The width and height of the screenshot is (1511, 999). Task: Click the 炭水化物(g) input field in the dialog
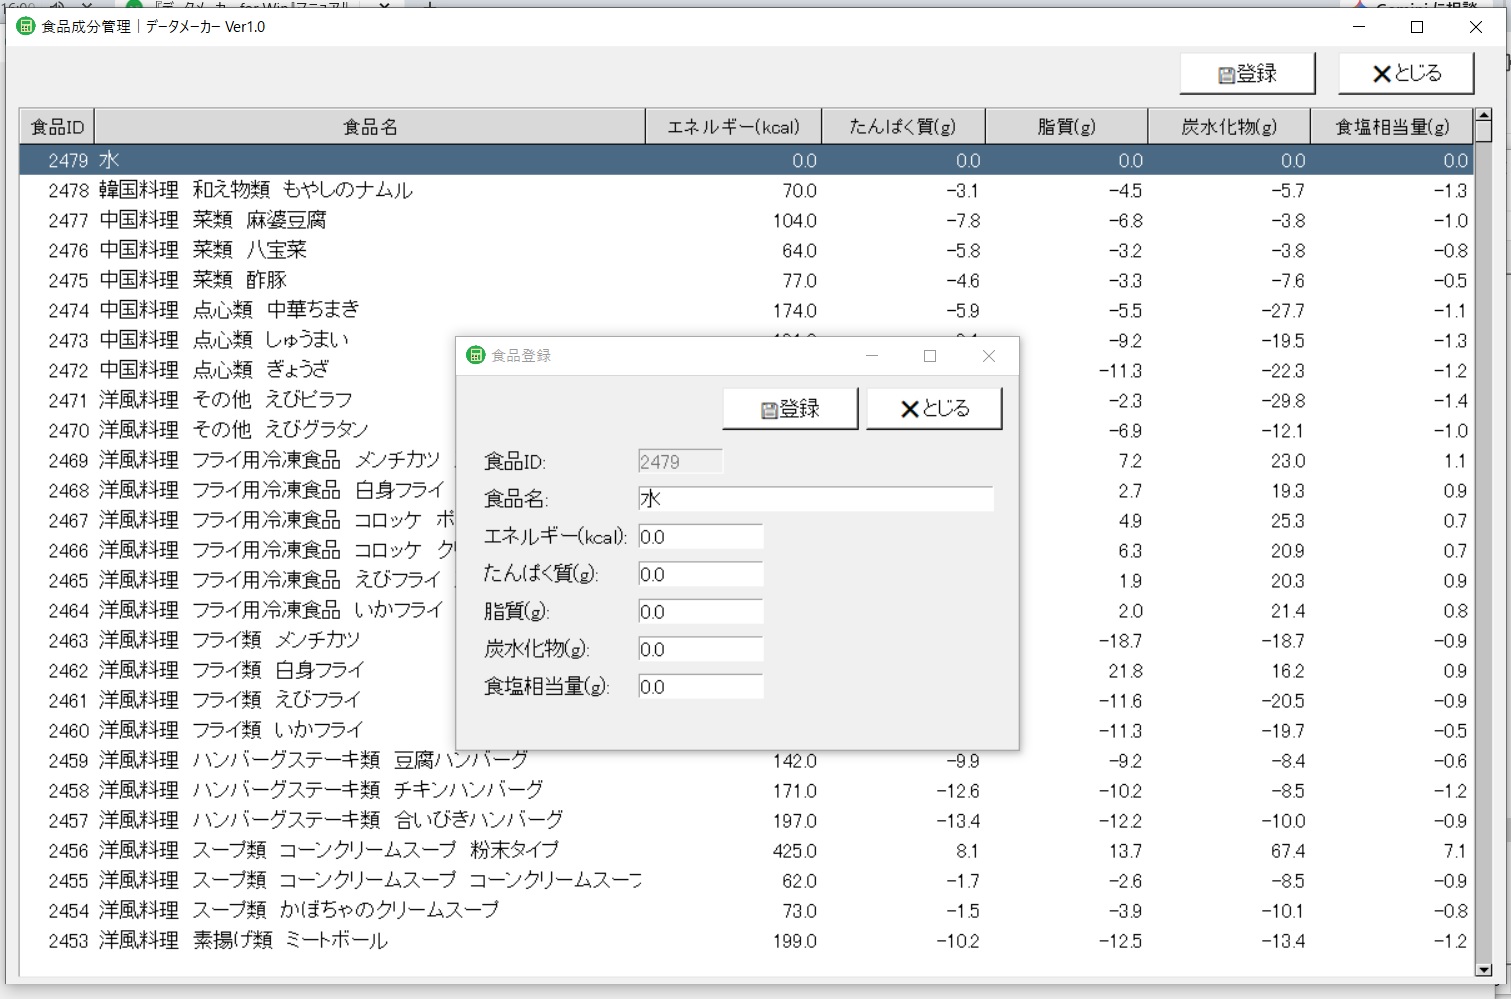tap(701, 649)
